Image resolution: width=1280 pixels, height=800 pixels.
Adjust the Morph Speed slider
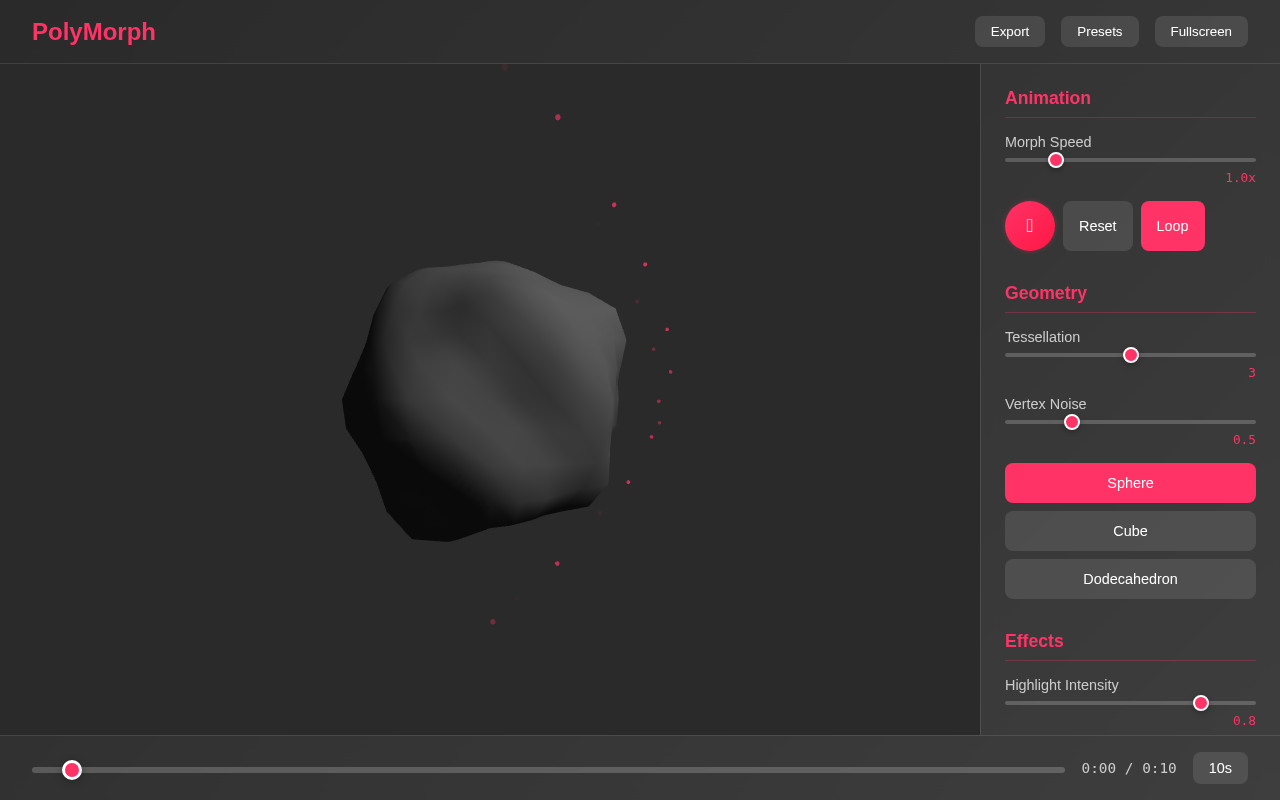1055,160
